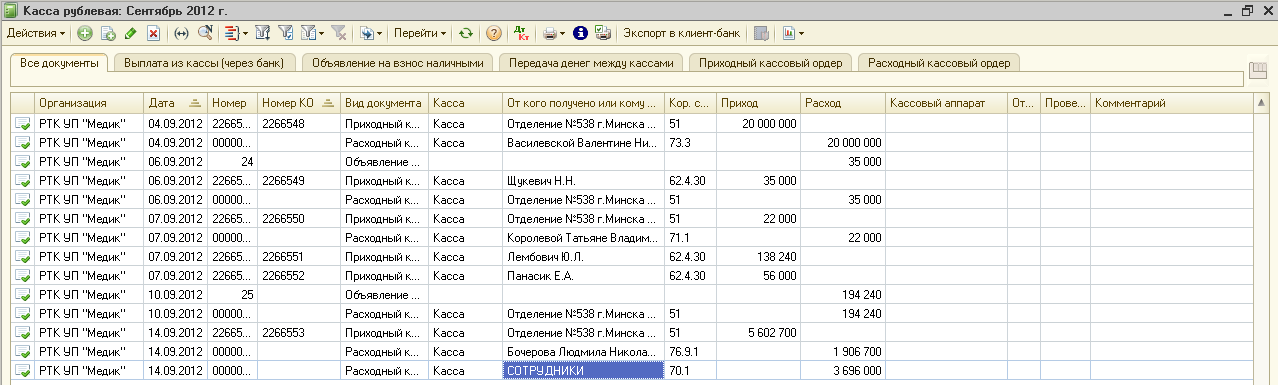Disable filter with crossed funnel icon
Viewport: 1278px width, 385px height.
[339, 33]
